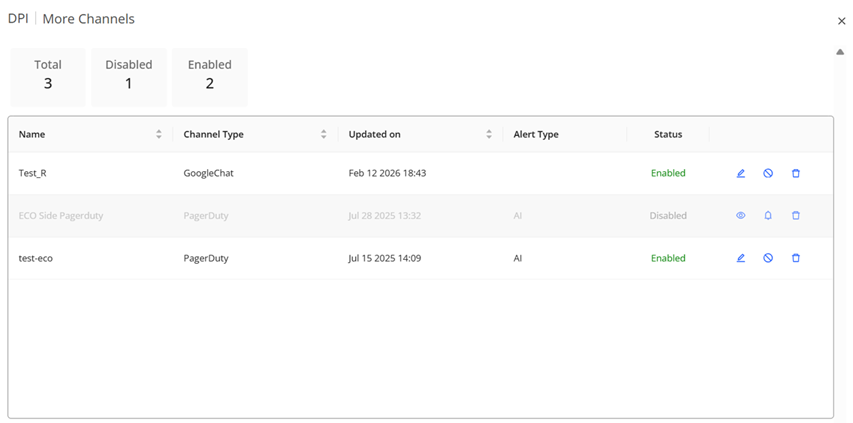Enable ECO Side Pagerduty via bell icon
The image size is (853, 423).
click(x=768, y=215)
